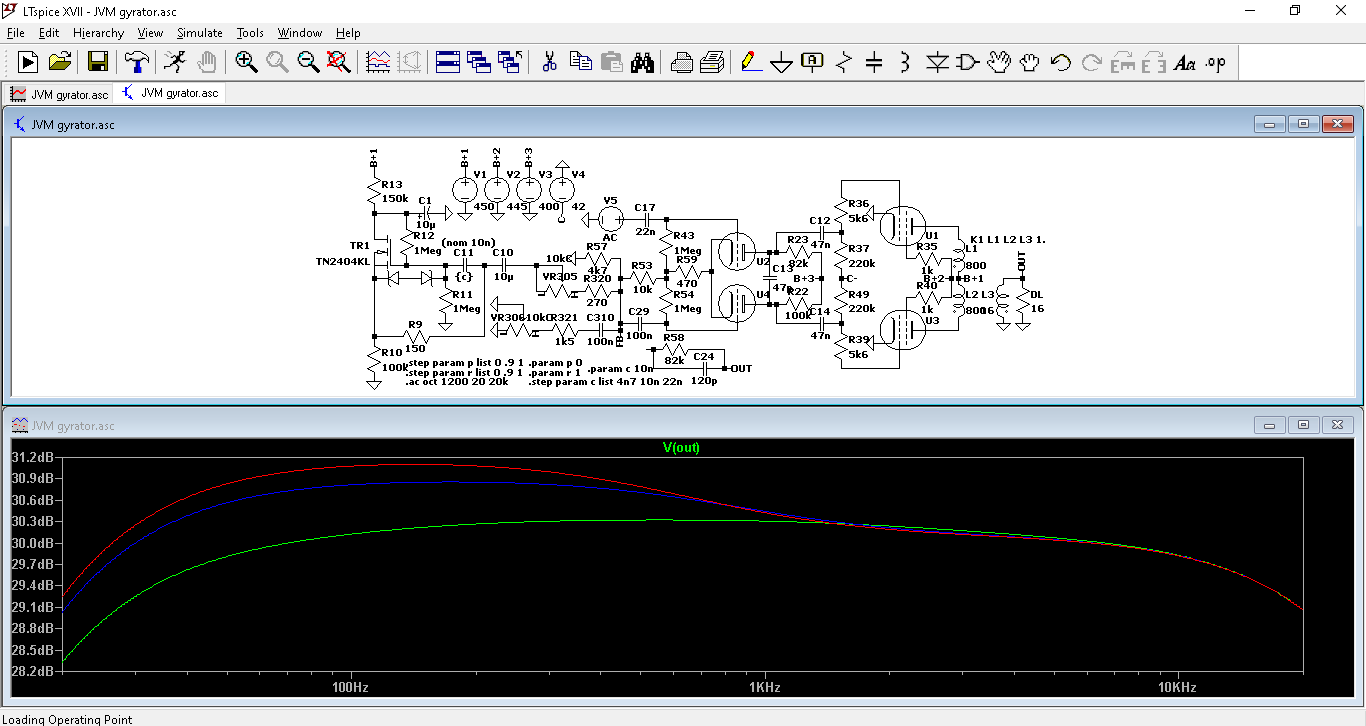Click the 100Hz frequency axis label

tap(350, 689)
